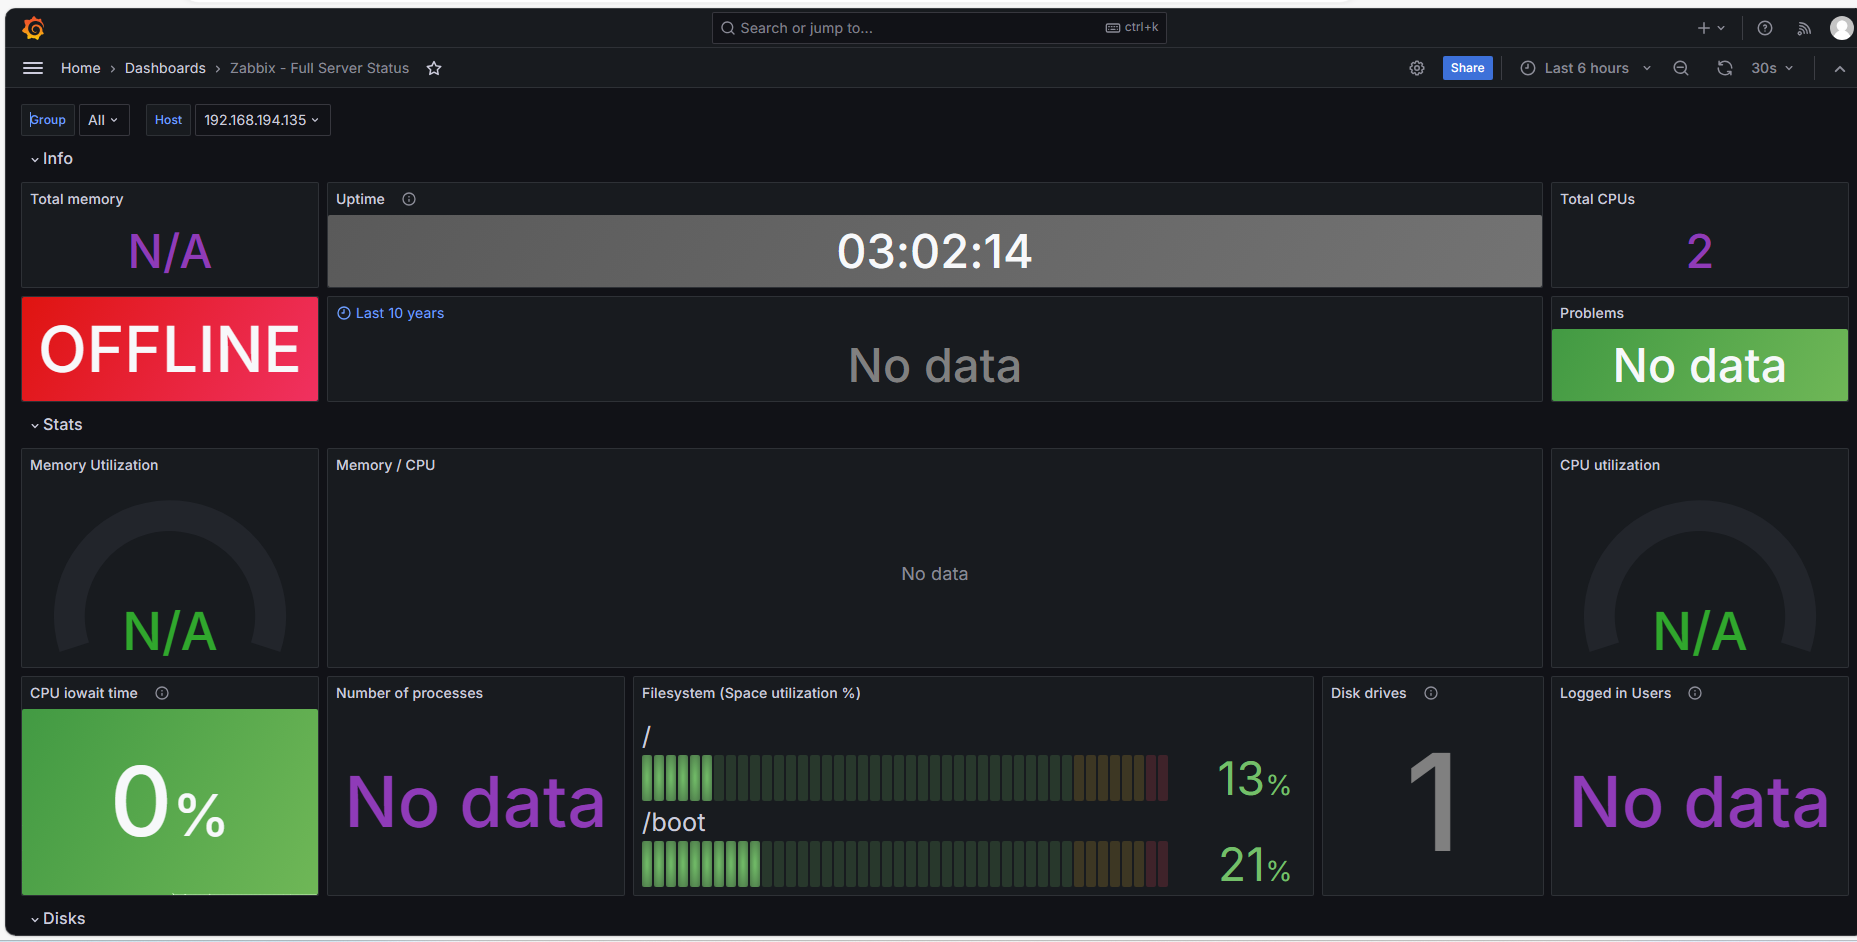The height and width of the screenshot is (942, 1857).
Task: Open the user profile avatar
Action: (1841, 28)
